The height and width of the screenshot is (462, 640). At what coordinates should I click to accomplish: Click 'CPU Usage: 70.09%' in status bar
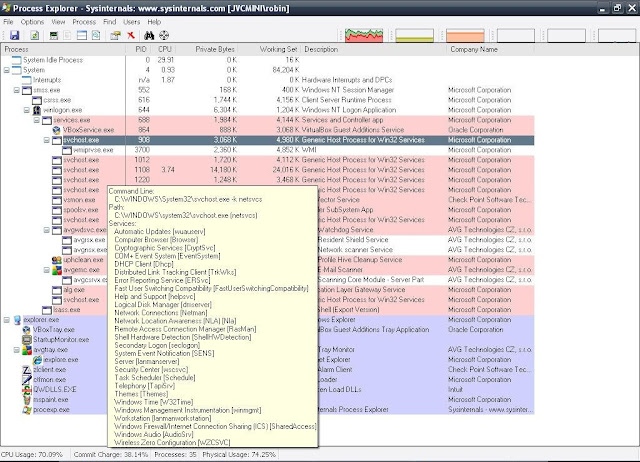point(32,455)
